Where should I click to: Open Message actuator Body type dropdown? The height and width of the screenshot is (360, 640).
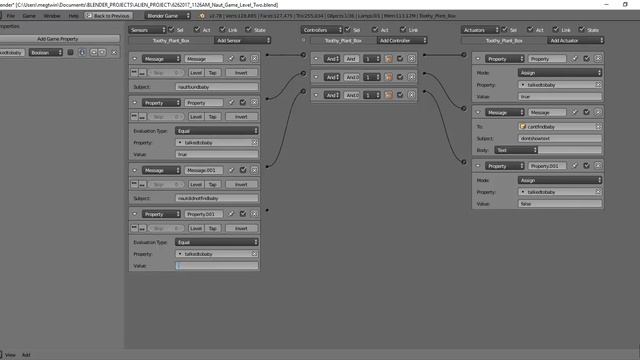[516, 150]
